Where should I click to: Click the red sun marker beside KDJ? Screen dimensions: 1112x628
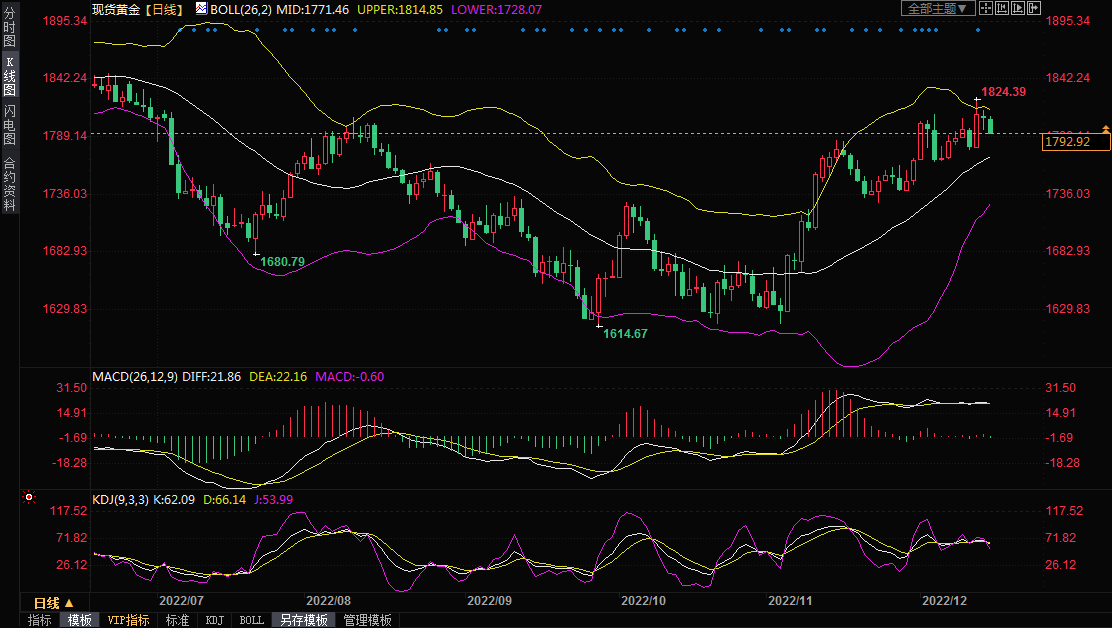coord(29,497)
